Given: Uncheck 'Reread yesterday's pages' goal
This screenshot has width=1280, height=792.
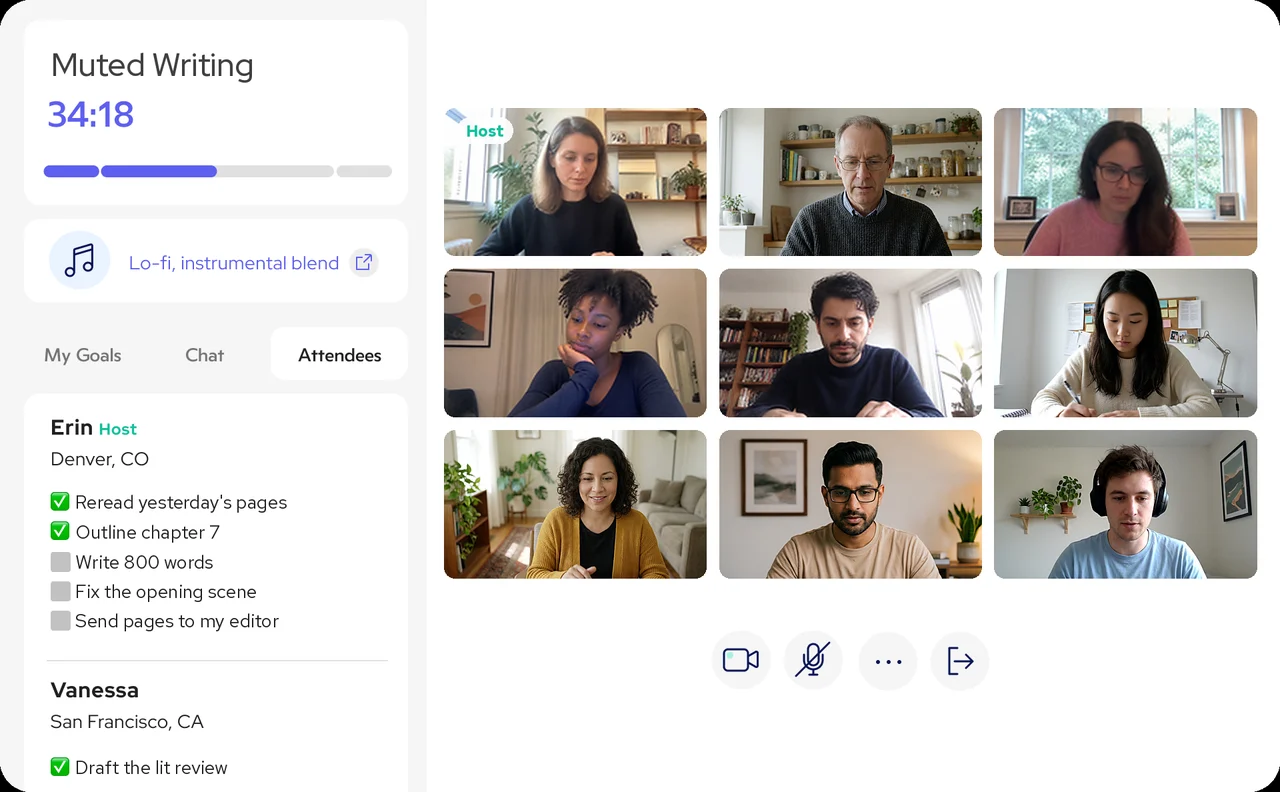Looking at the screenshot, I should click(x=60, y=502).
